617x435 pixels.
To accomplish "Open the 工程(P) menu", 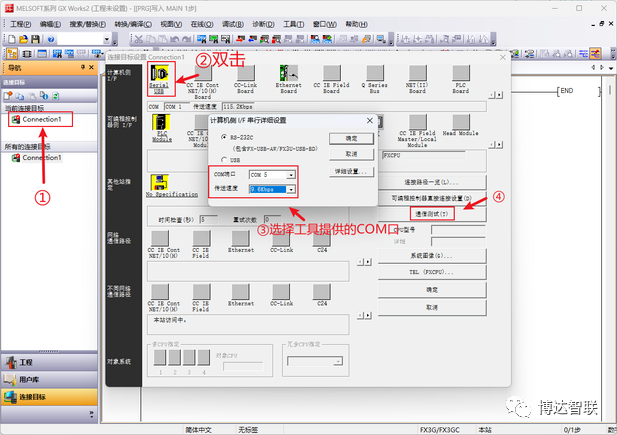I will coord(20,24).
